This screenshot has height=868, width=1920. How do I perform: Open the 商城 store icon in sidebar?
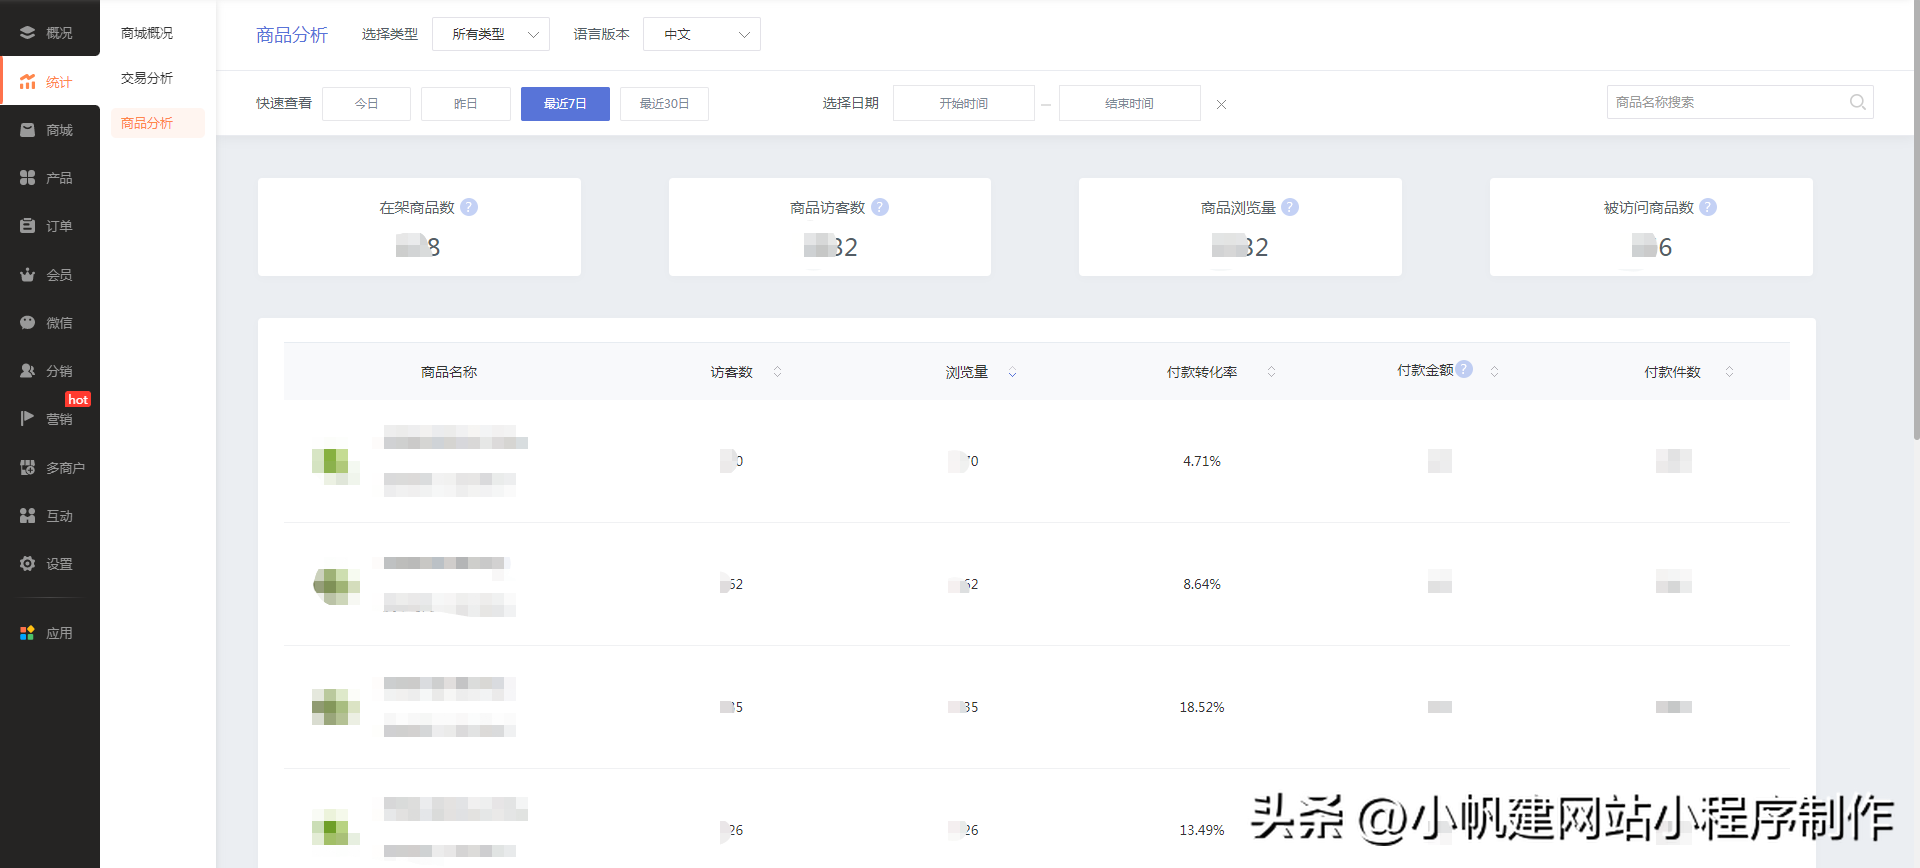pyautogui.click(x=28, y=130)
